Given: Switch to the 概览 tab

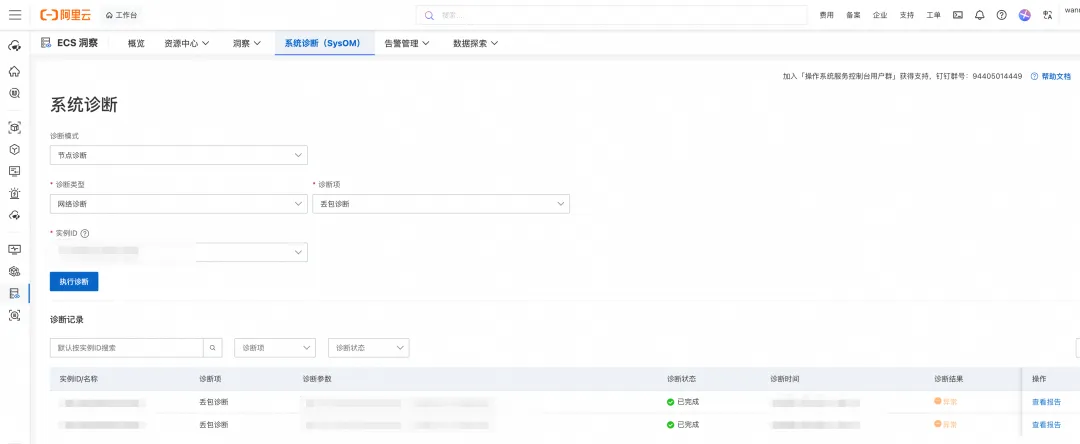Looking at the screenshot, I should [x=136, y=43].
